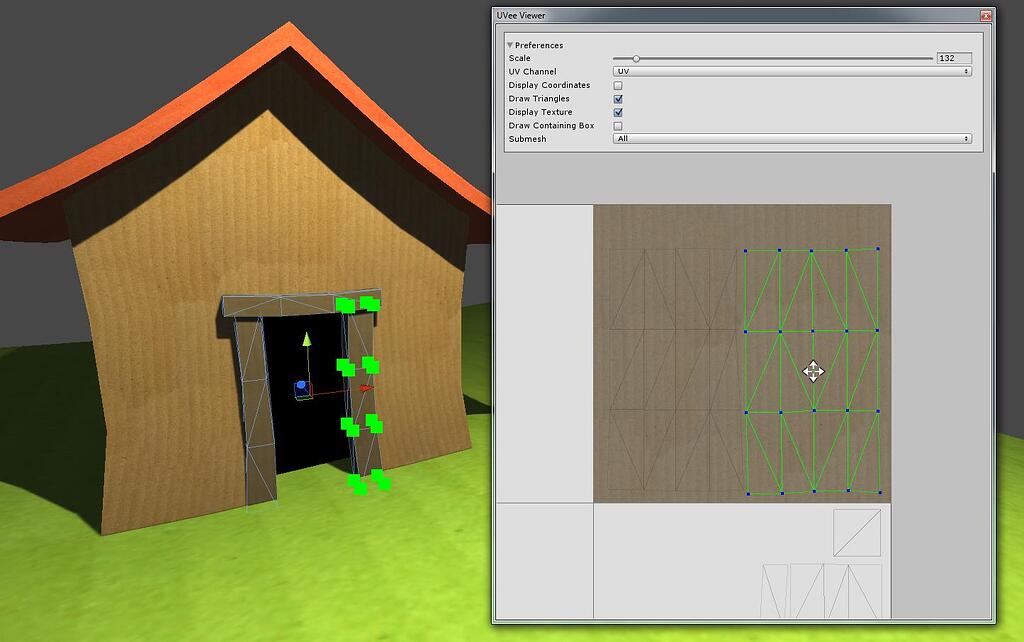This screenshot has width=1024, height=642.
Task: Open the Submesh dropdown showing All
Action: tap(790, 139)
